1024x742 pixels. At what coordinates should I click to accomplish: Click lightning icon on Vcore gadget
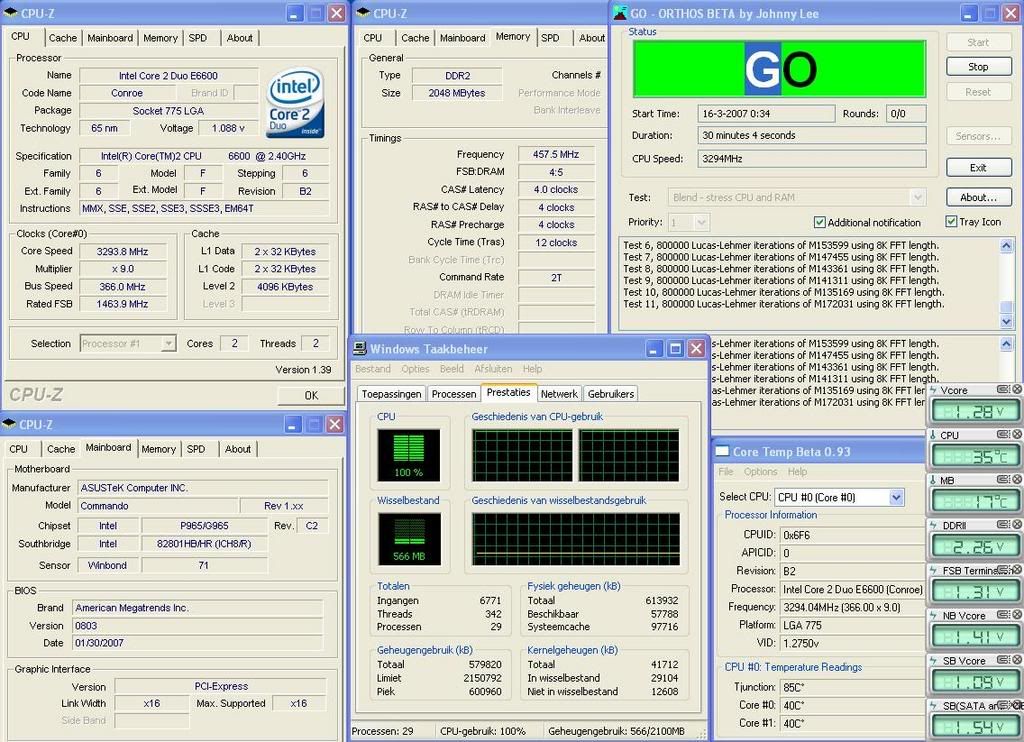point(934,390)
